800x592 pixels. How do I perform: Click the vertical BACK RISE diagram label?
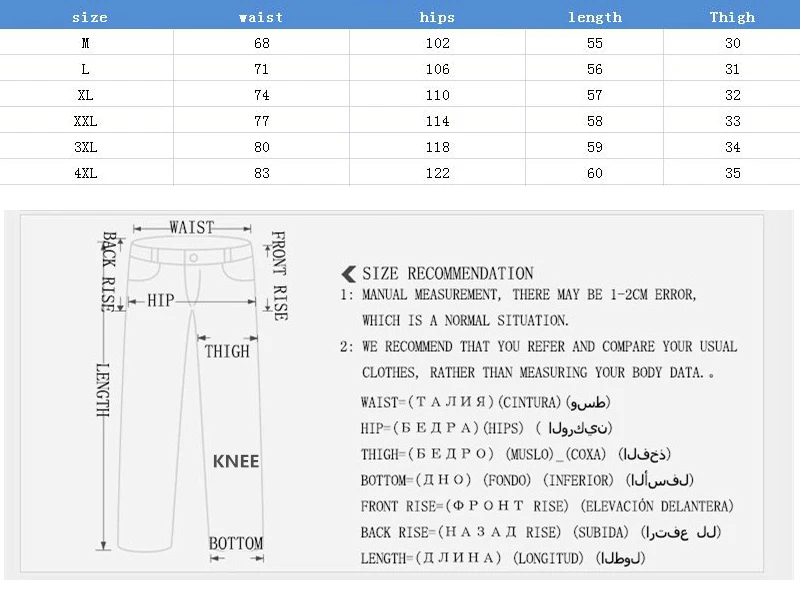click(109, 272)
